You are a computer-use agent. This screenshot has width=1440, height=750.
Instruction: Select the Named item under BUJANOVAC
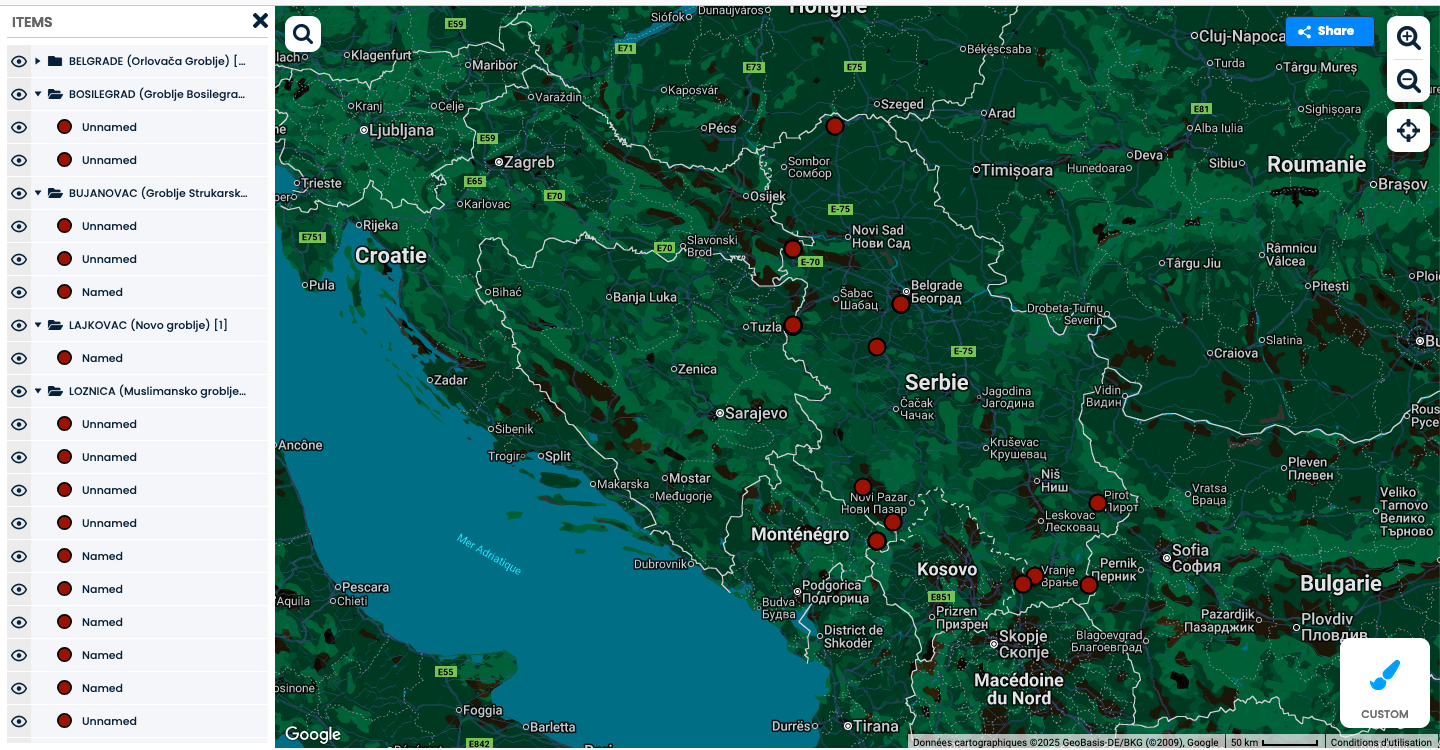tap(102, 292)
